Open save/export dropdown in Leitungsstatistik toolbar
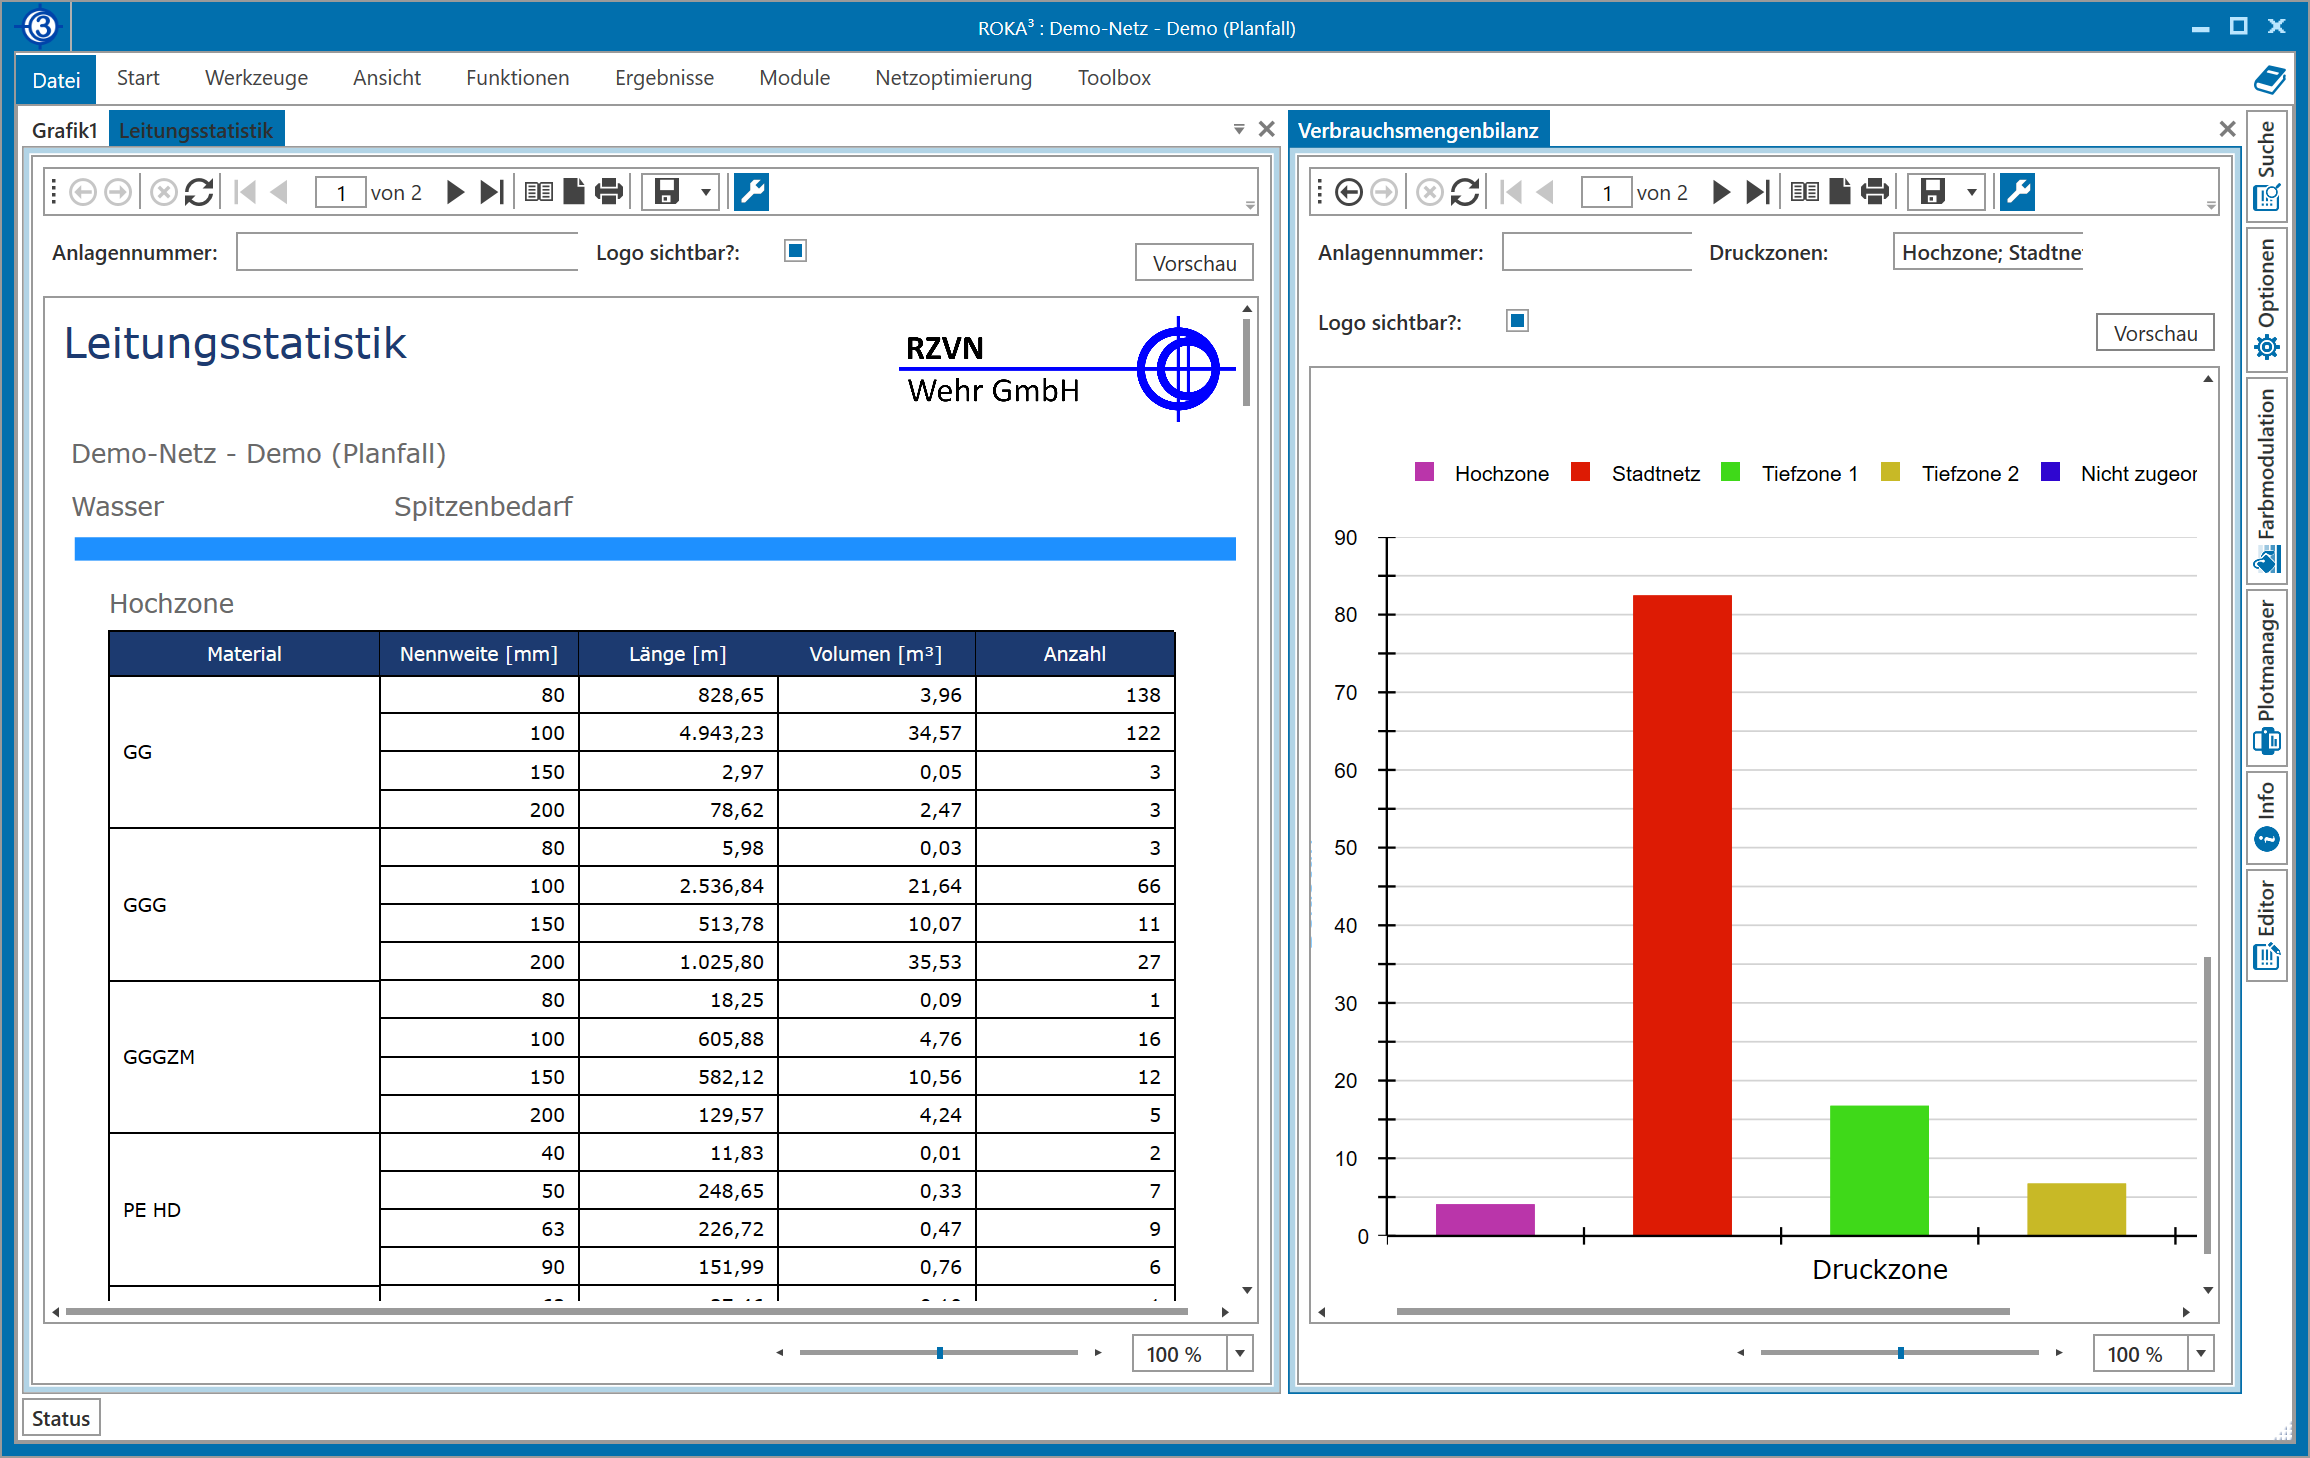Screen dimensions: 2310x1458 click(706, 192)
